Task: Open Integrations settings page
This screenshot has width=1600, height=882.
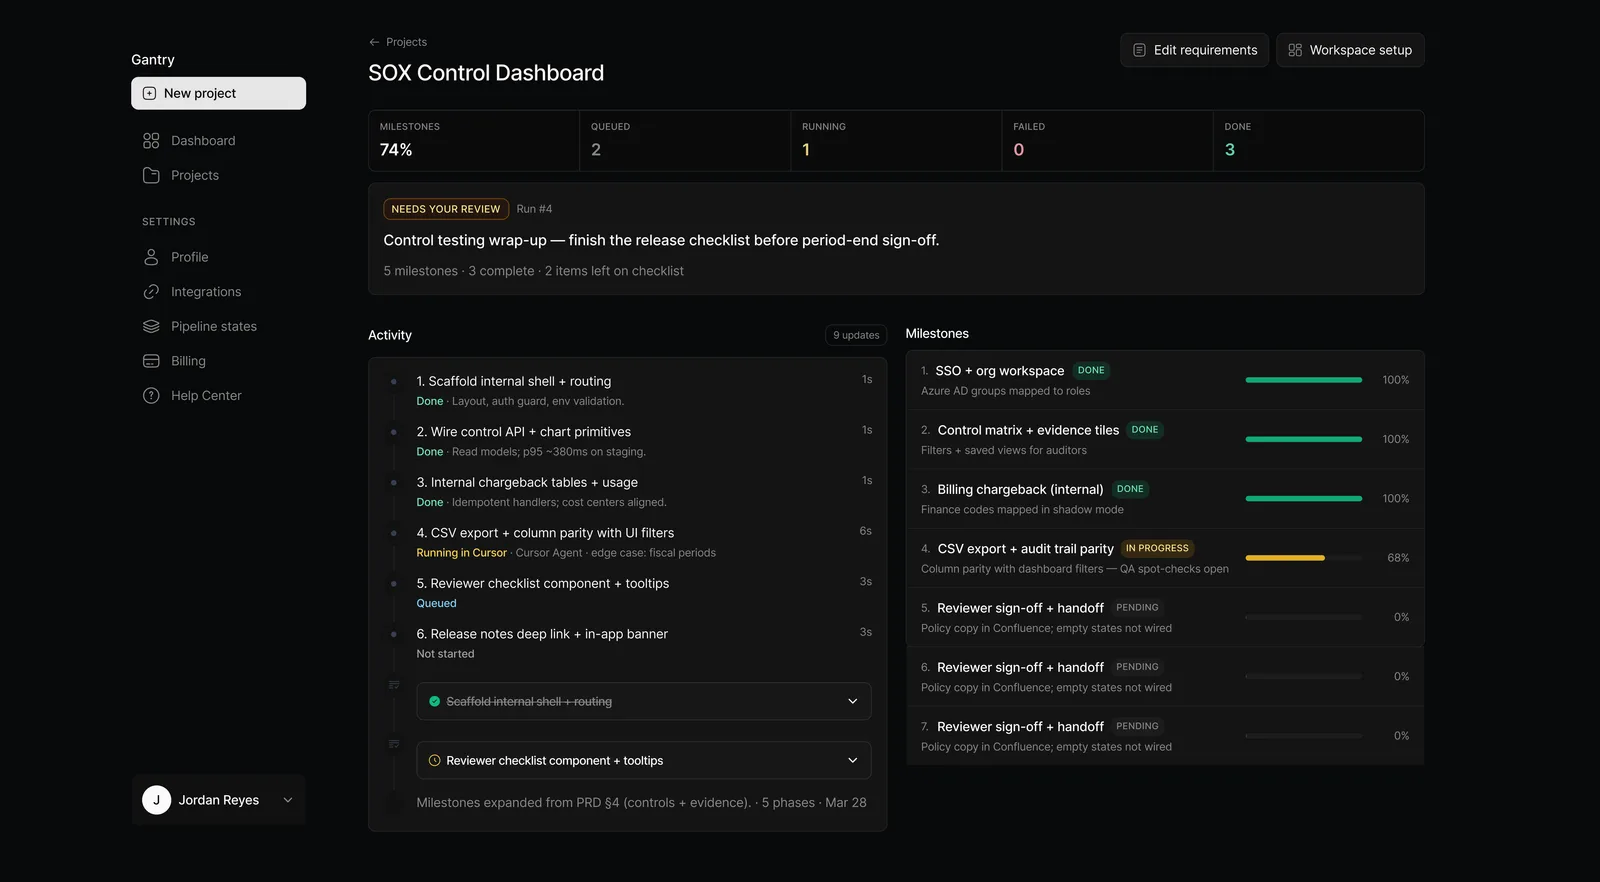Action: point(206,292)
